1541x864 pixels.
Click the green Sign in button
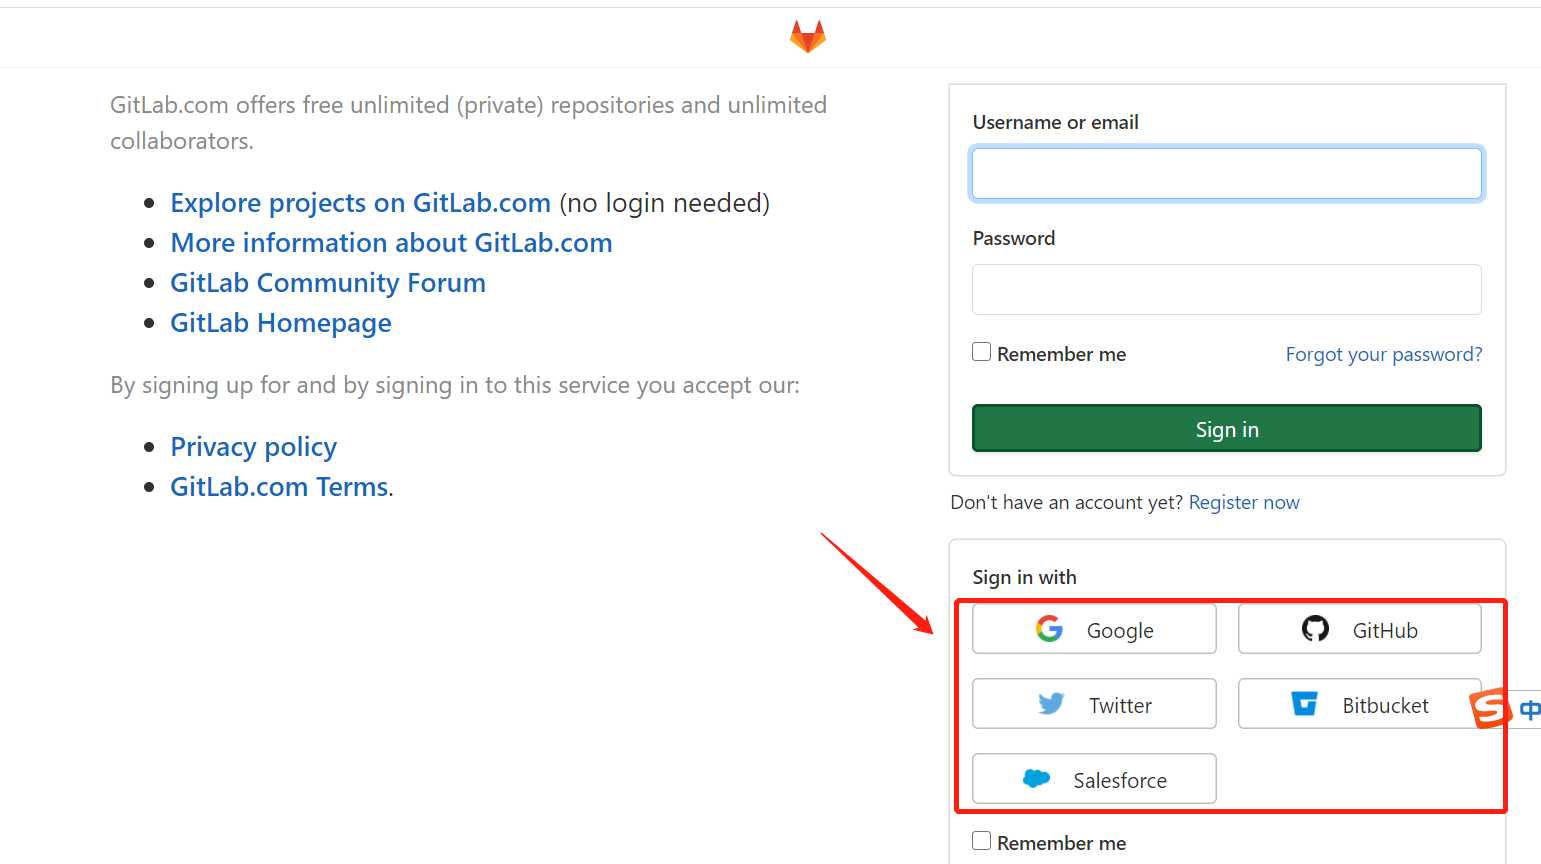[1227, 429]
